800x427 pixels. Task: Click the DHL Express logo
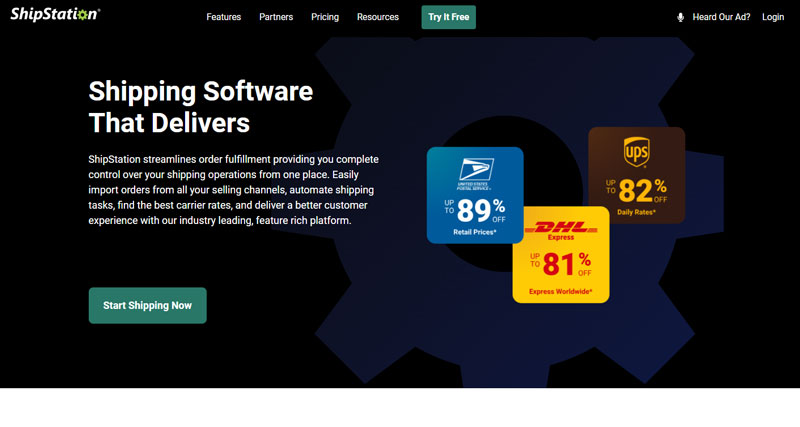click(561, 230)
